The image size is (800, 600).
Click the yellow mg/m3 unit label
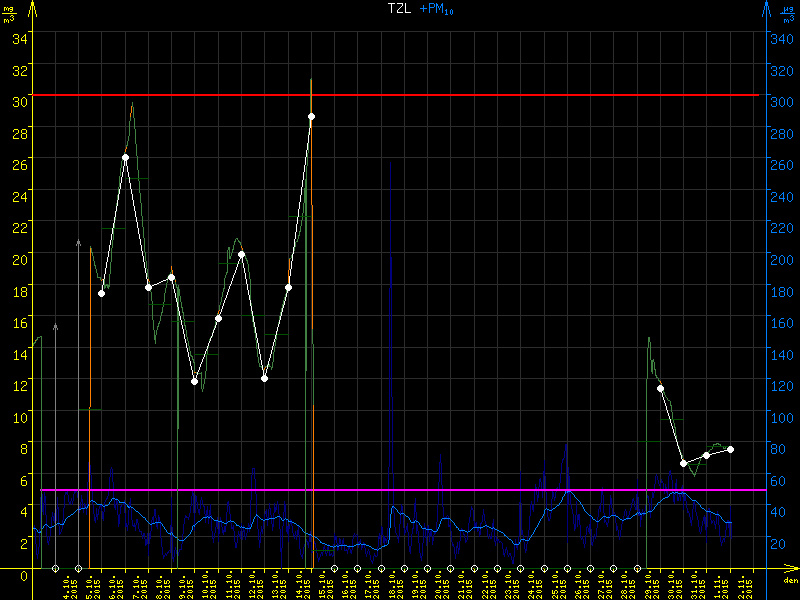(x=10, y=12)
